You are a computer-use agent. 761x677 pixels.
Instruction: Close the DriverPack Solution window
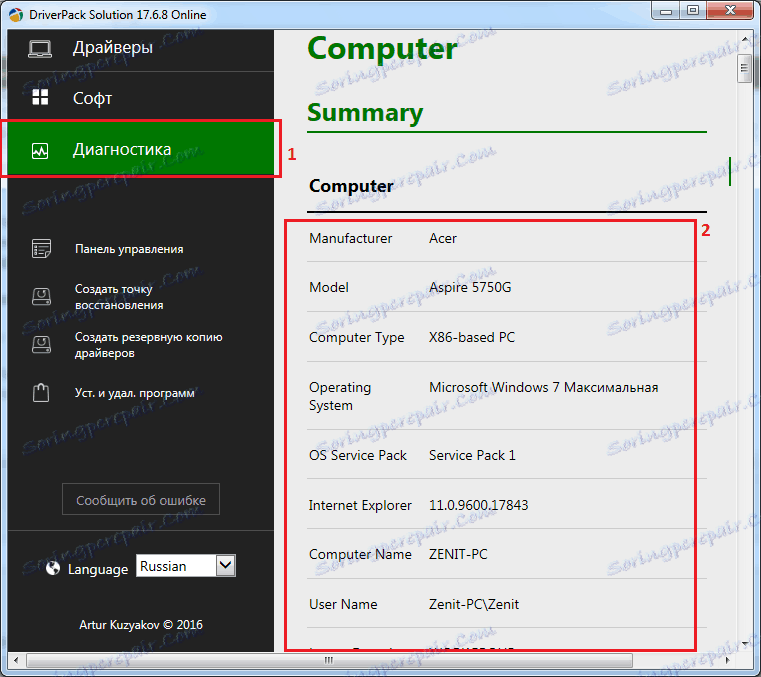(x=730, y=10)
